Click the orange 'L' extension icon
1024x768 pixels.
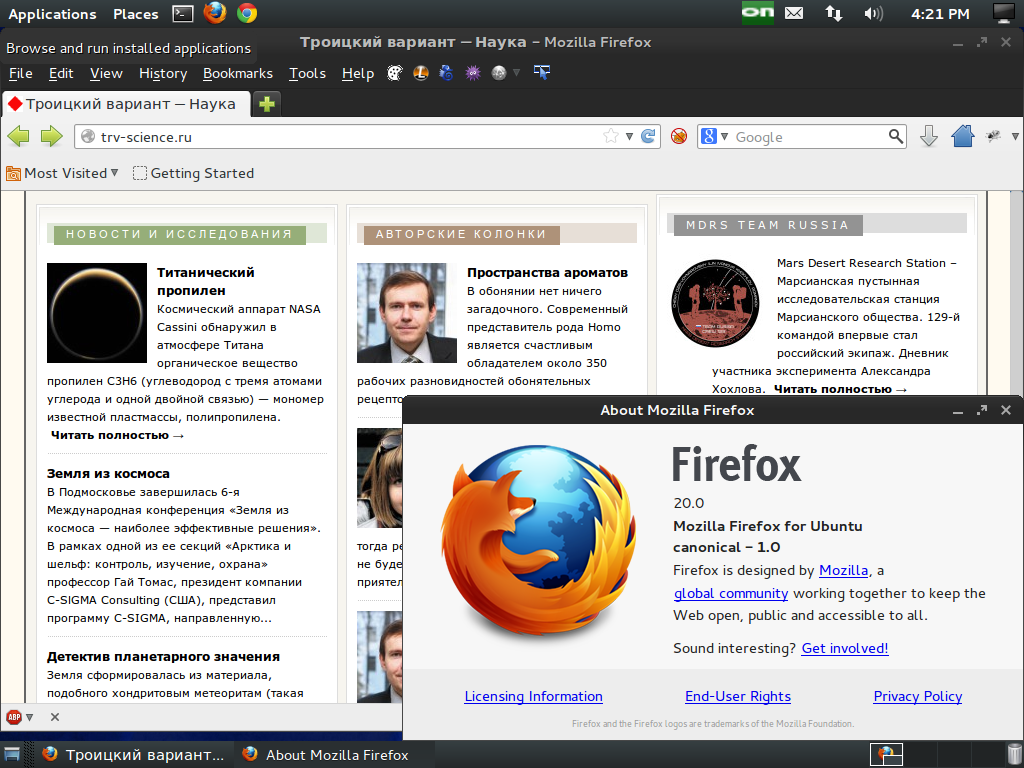pyautogui.click(x=421, y=73)
